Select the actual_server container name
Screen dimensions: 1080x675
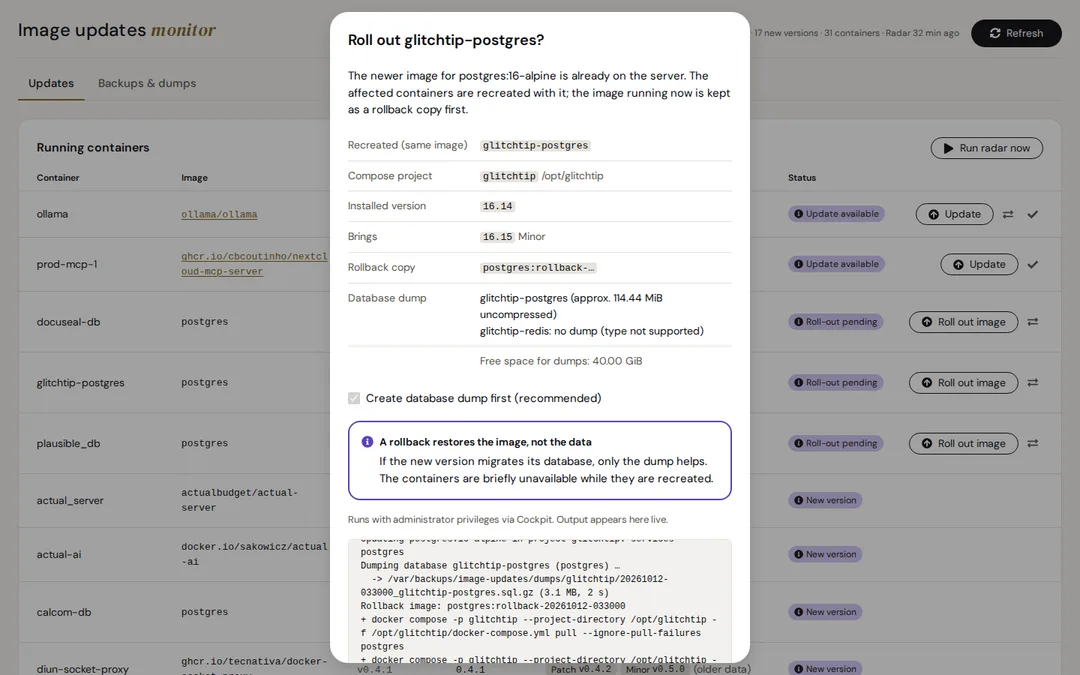point(70,501)
